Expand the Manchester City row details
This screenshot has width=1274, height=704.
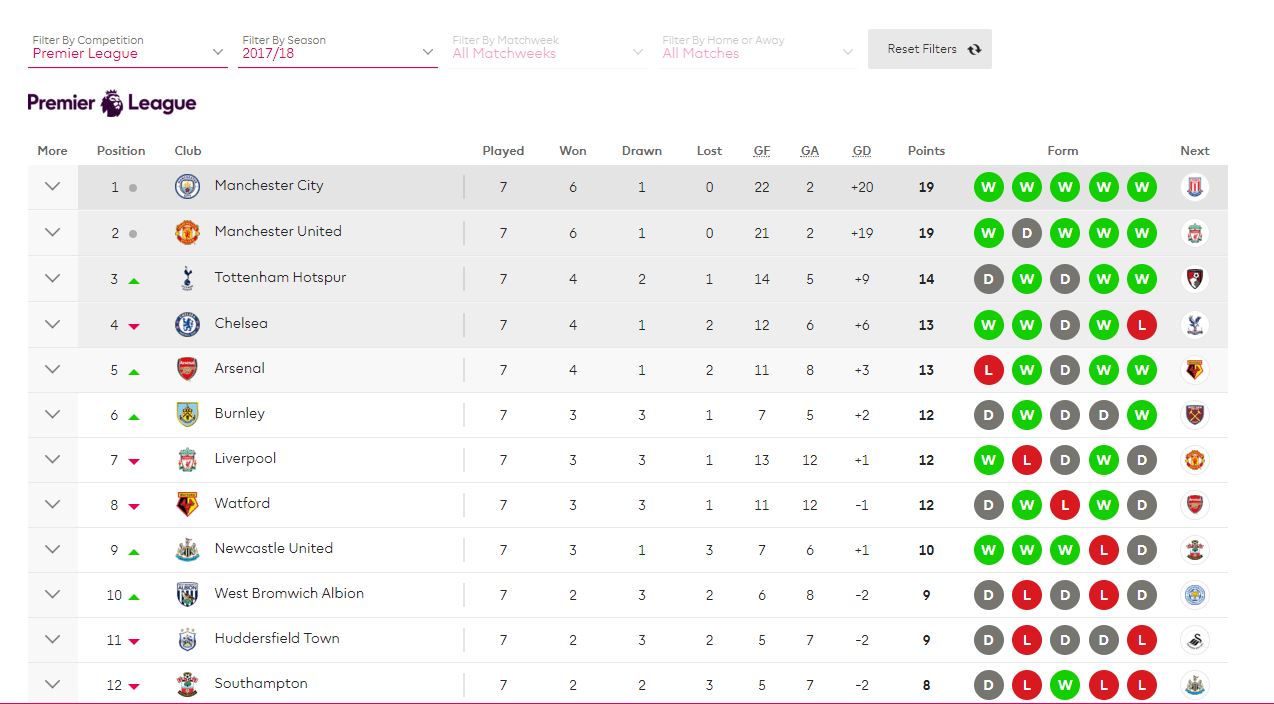click(53, 187)
